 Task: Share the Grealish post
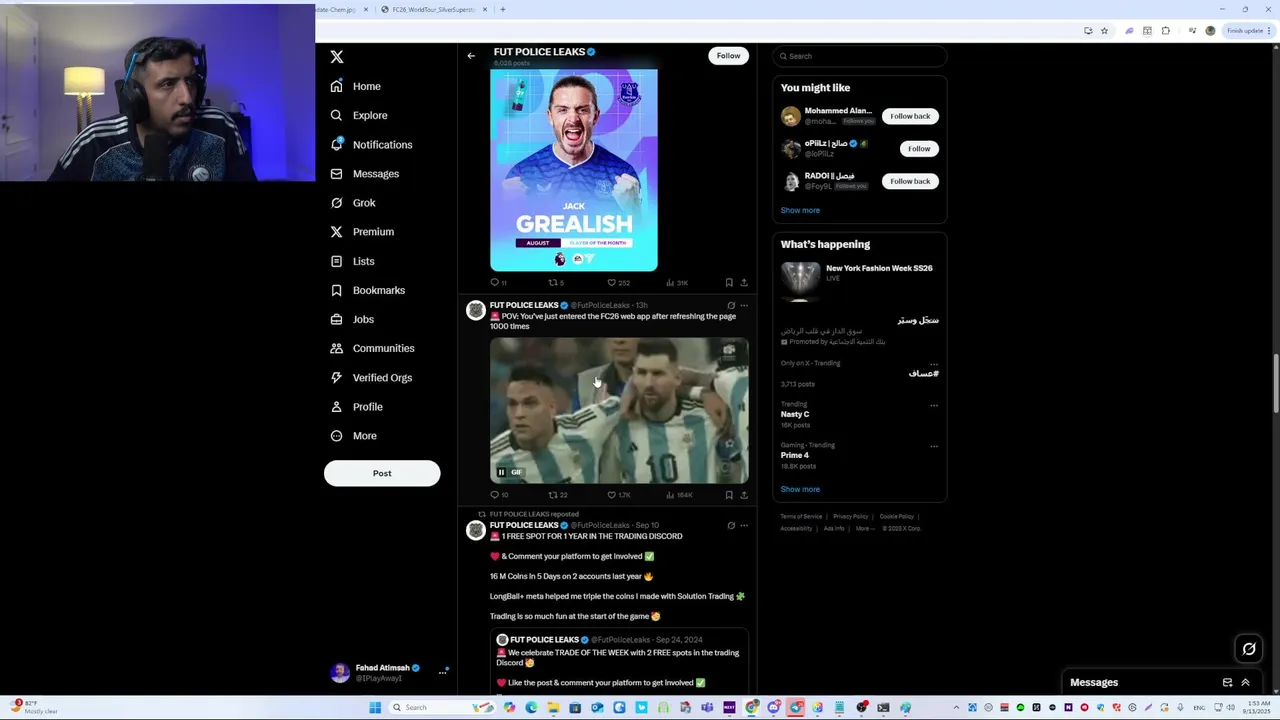coord(743,283)
